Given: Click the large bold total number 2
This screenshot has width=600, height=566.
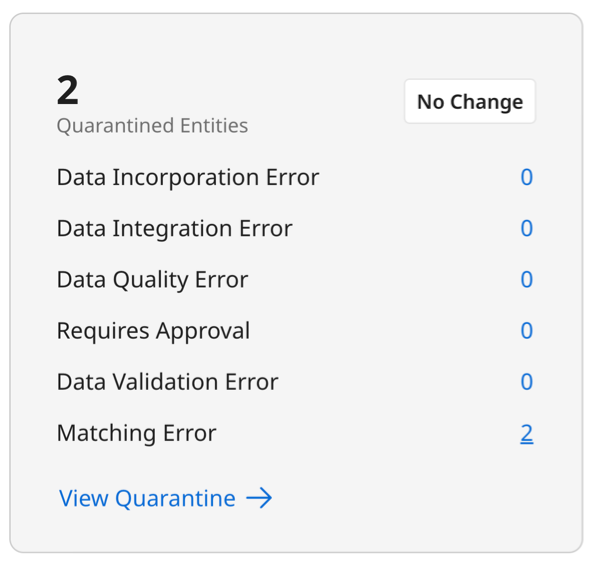Looking at the screenshot, I should 67,91.
